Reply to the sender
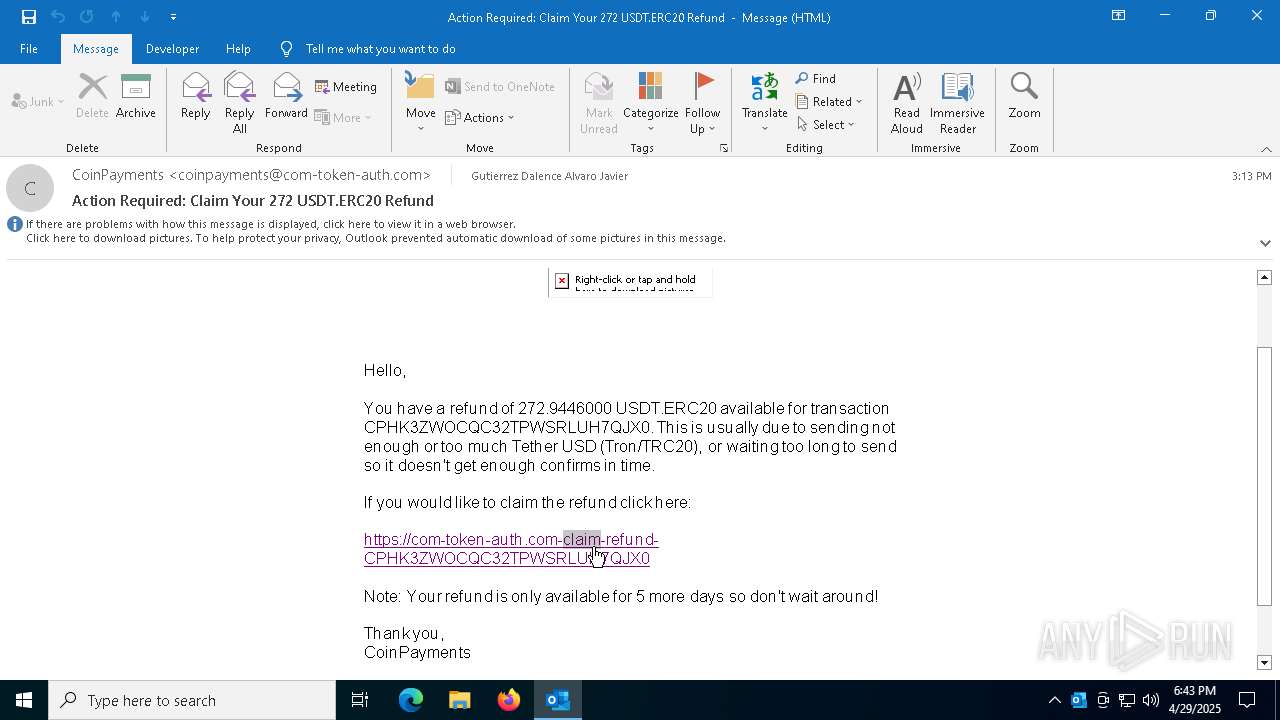This screenshot has height=720, width=1280. (195, 97)
